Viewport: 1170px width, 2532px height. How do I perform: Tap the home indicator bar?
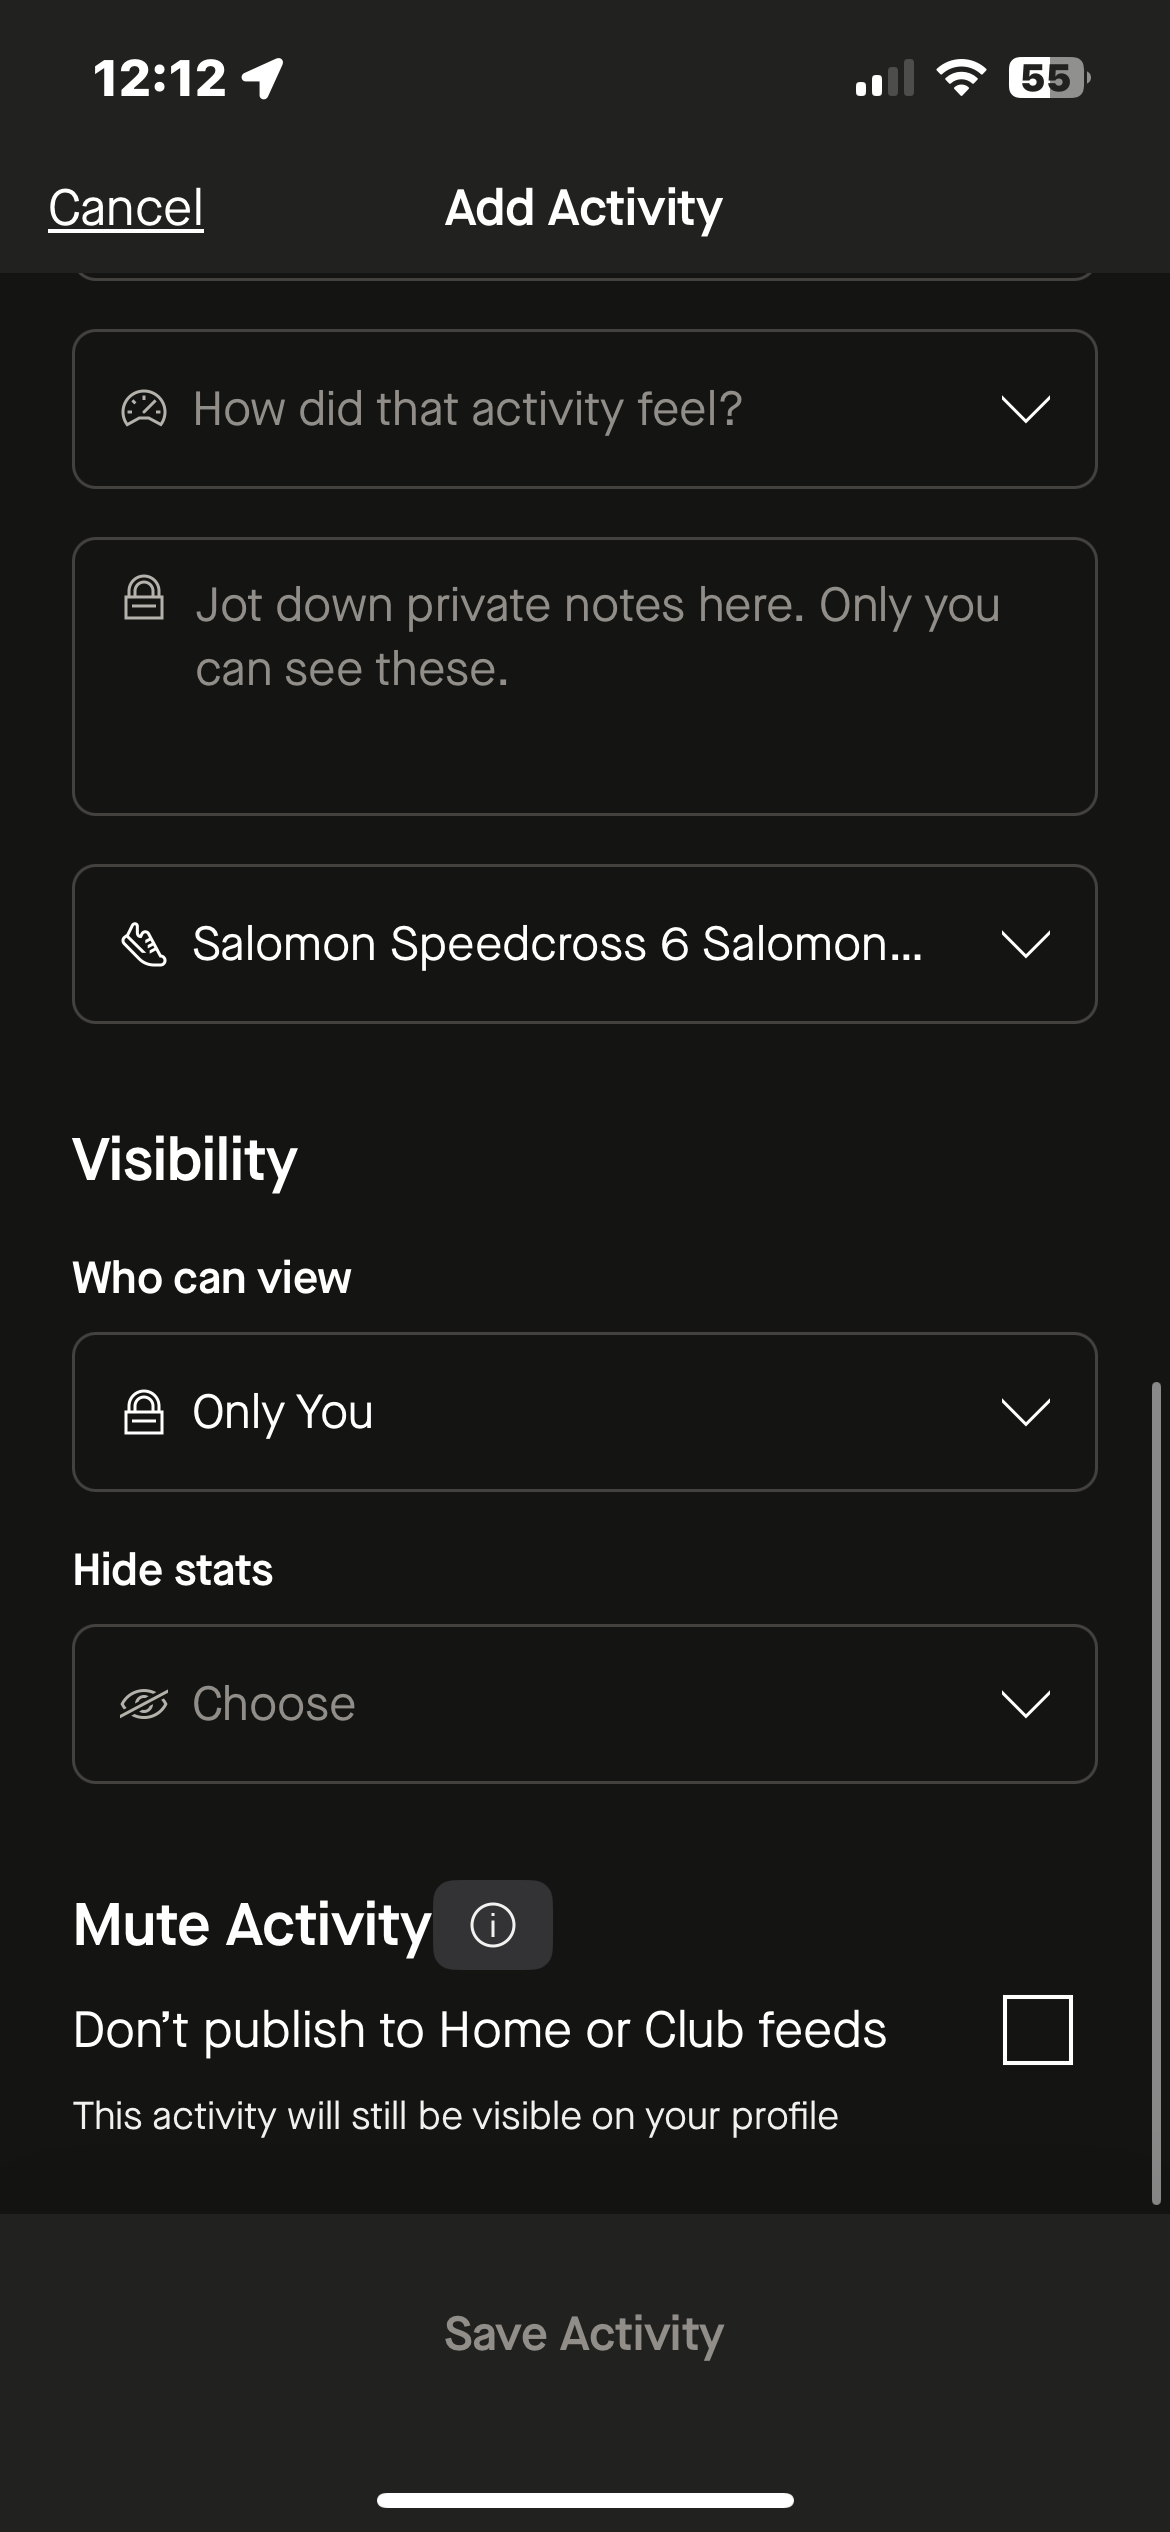pyautogui.click(x=585, y=2500)
